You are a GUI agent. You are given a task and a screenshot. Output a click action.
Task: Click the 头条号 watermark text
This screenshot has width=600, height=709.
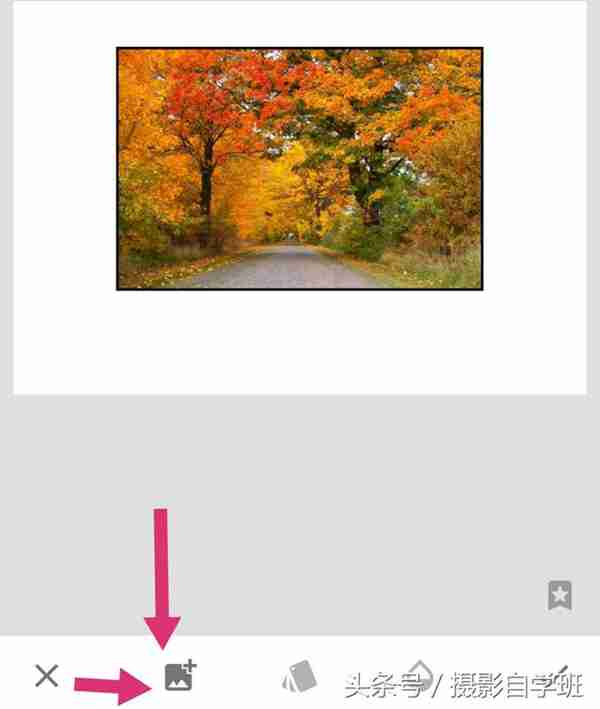click(x=384, y=685)
